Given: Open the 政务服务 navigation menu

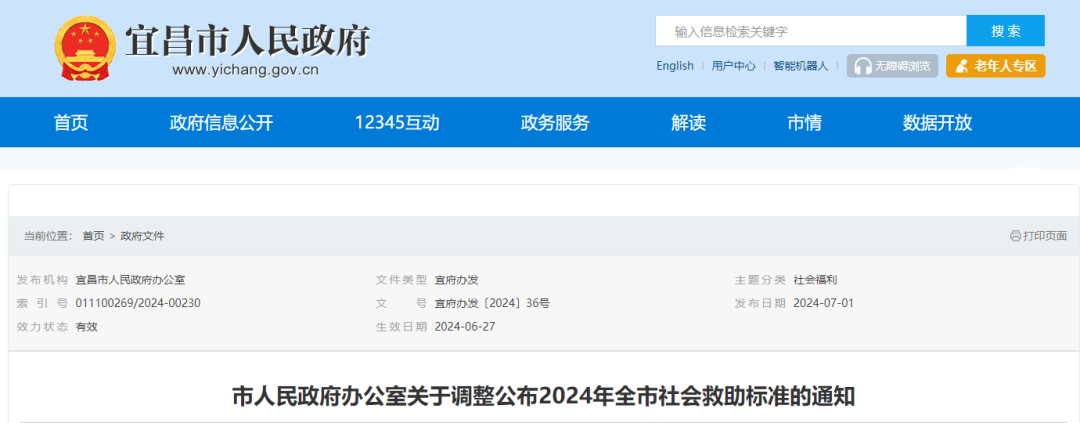Looking at the screenshot, I should pyautogui.click(x=555, y=123).
